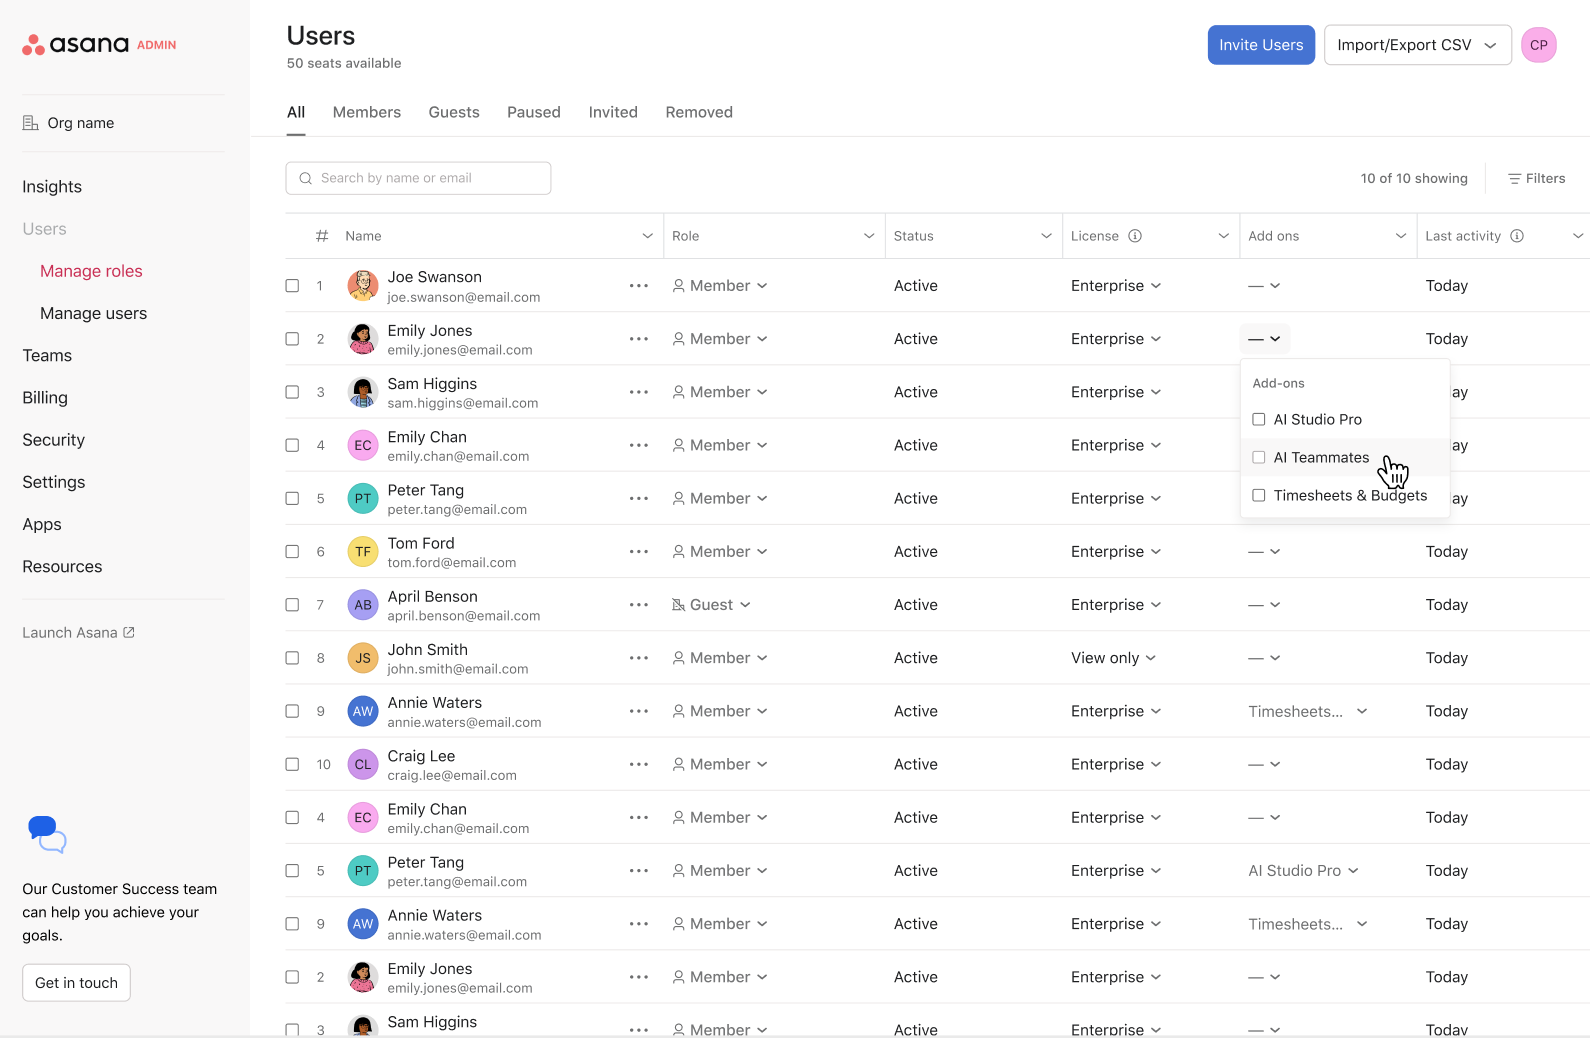Open the CP profile avatar

point(1538,45)
